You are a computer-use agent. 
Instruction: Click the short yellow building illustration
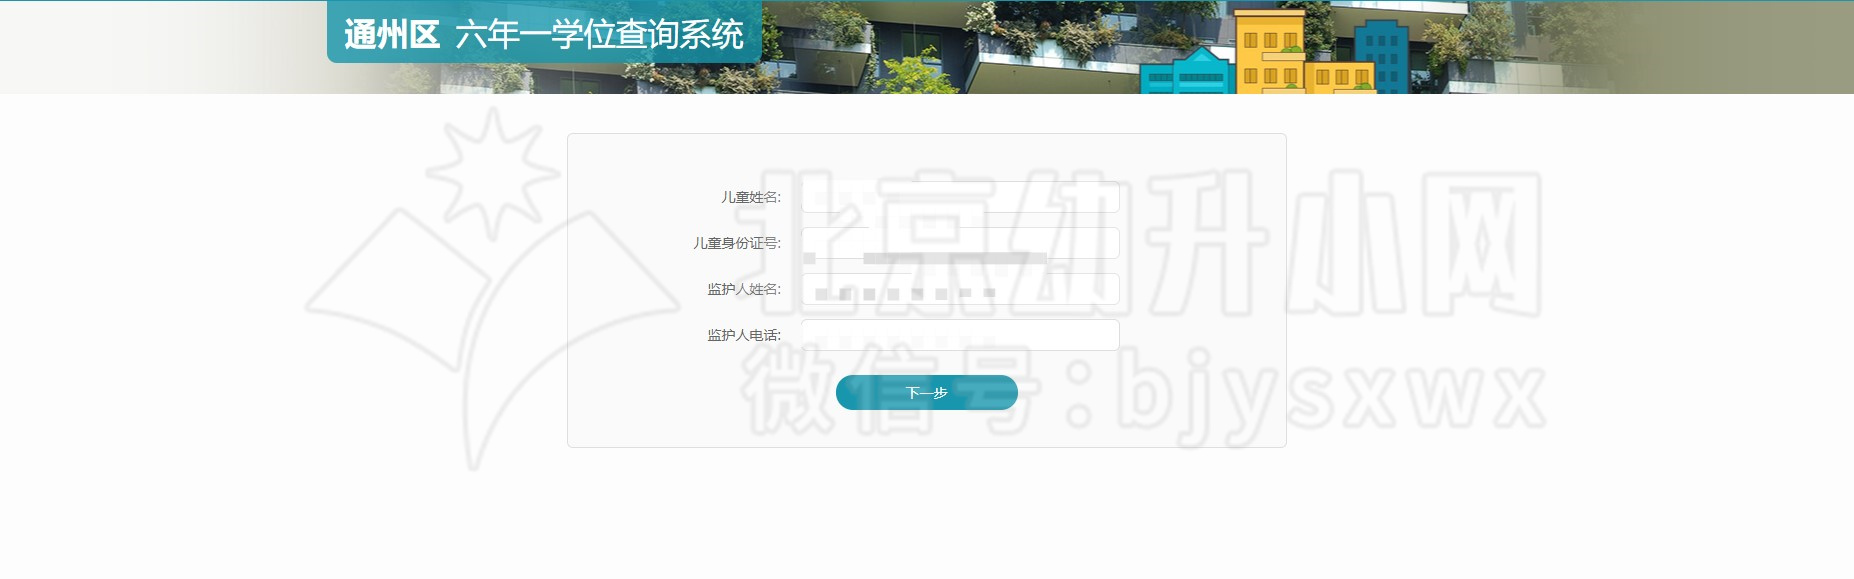(1339, 77)
